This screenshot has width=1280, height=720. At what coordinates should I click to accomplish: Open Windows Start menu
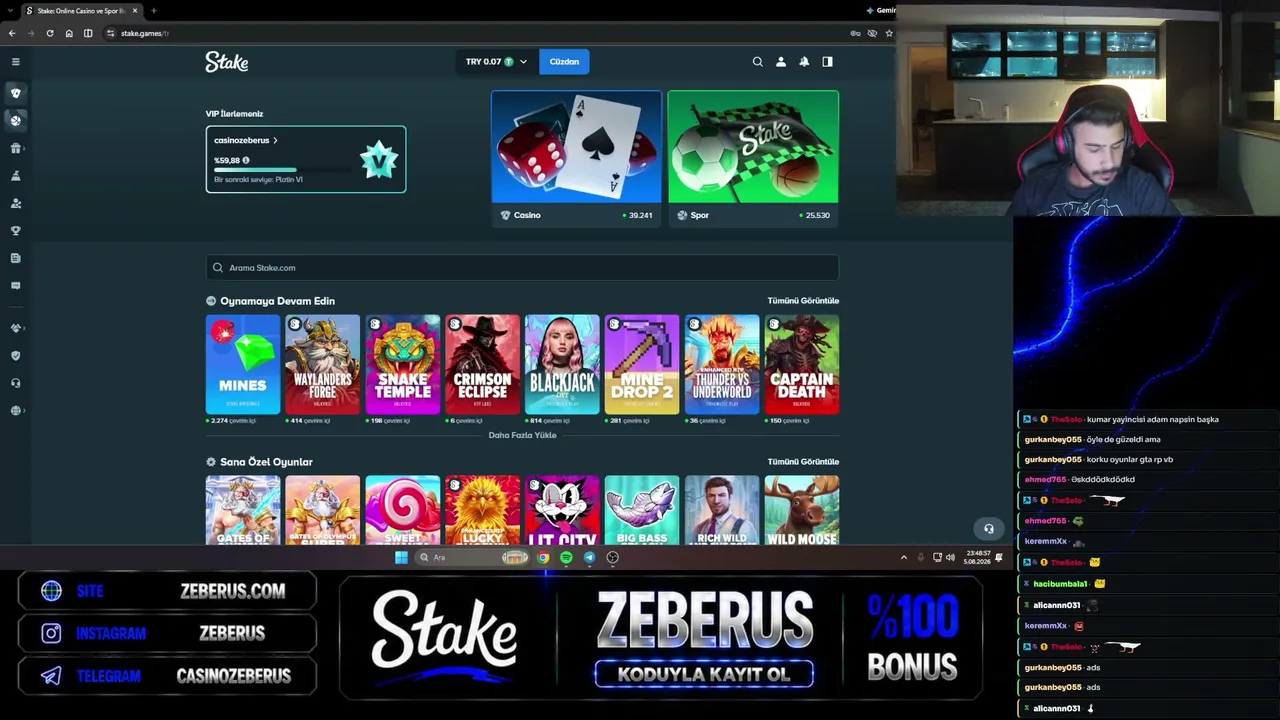401,558
